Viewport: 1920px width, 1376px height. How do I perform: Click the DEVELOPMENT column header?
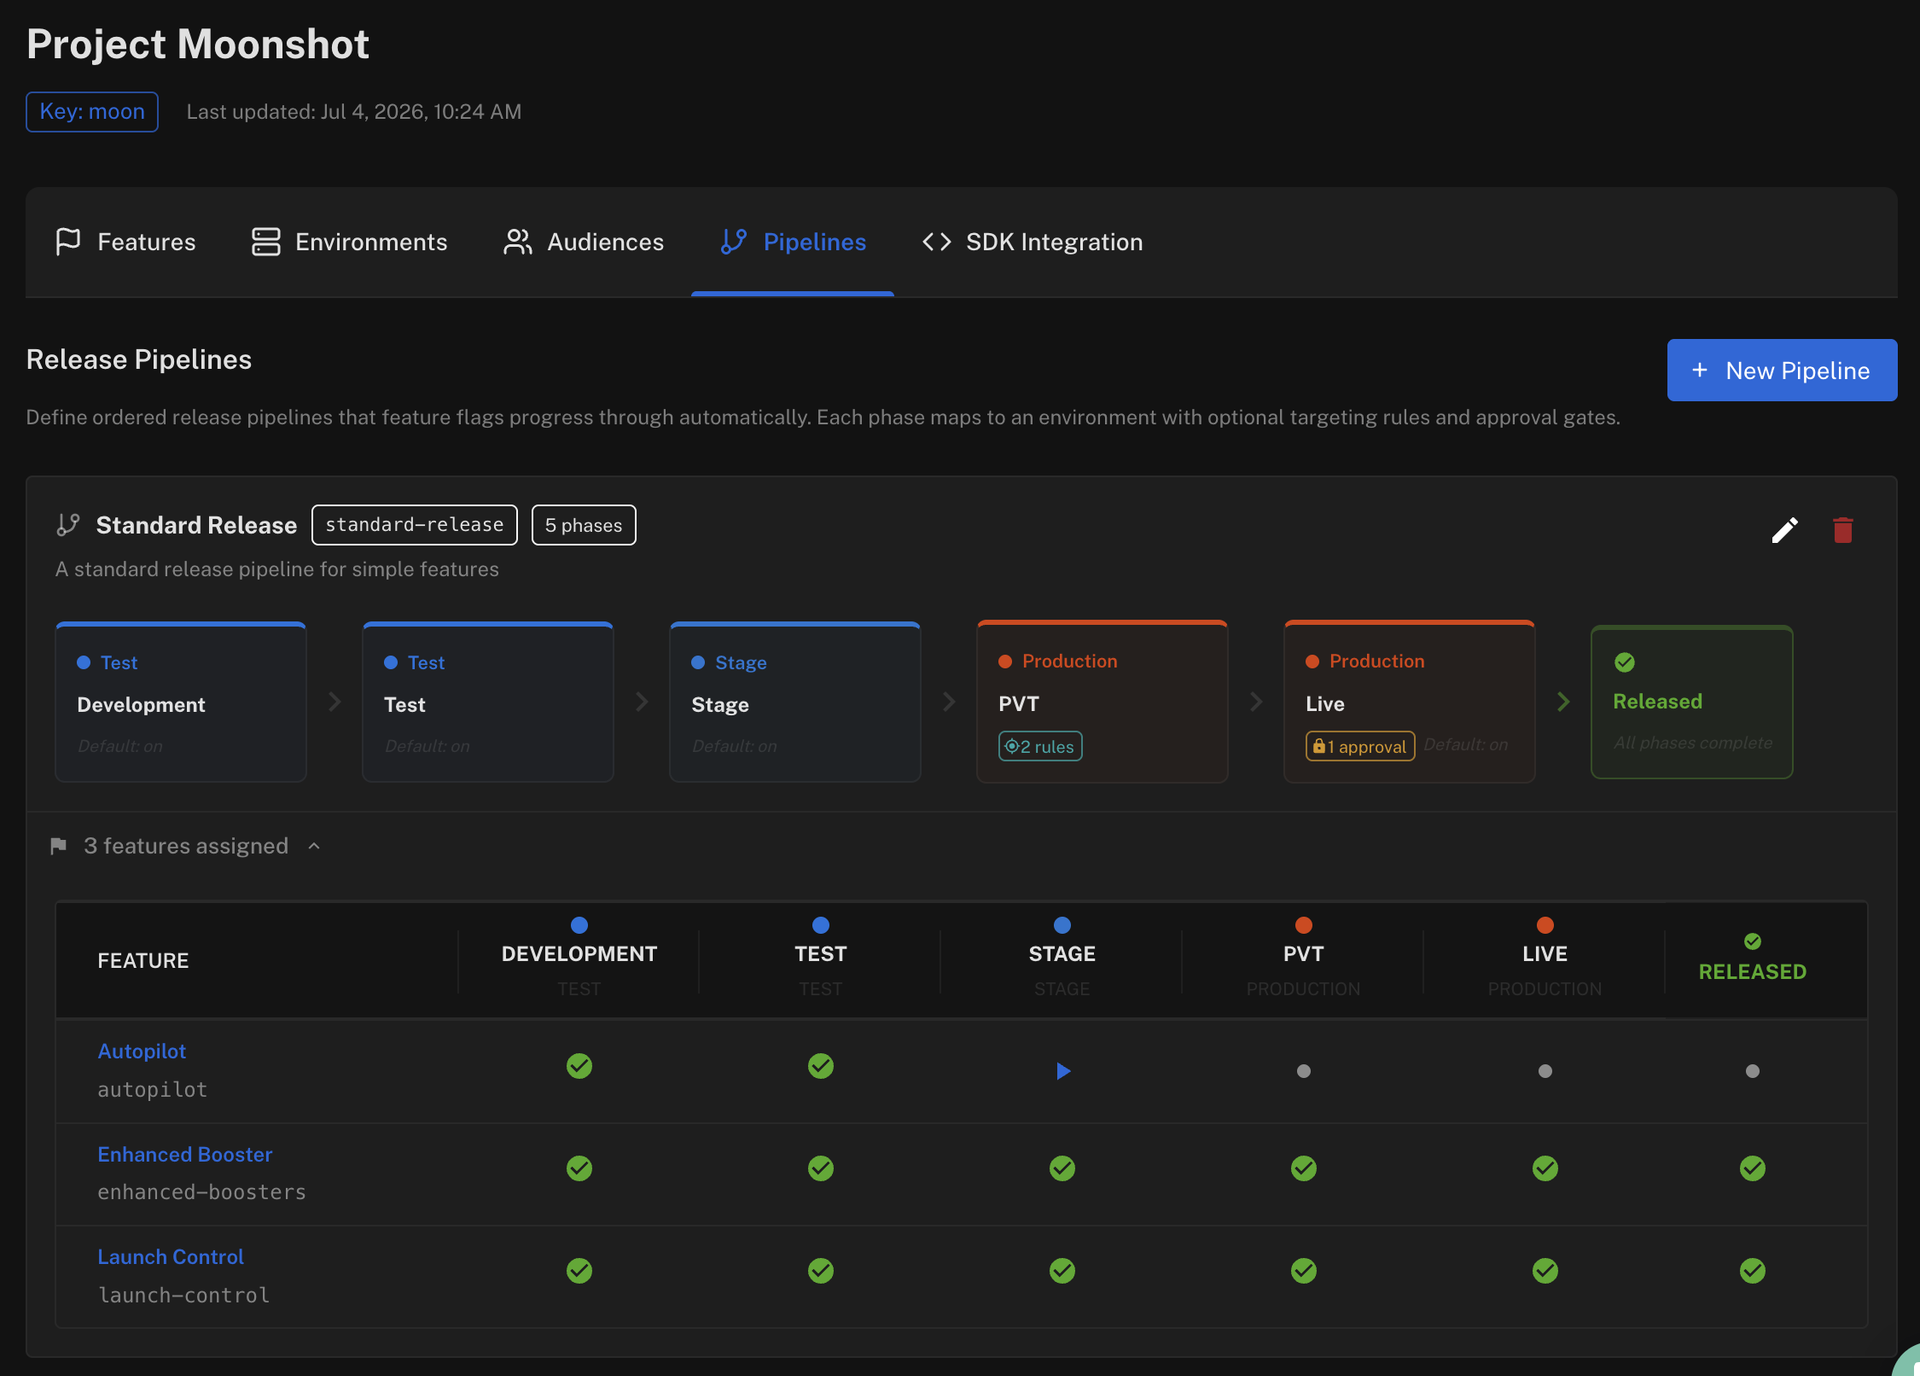[x=579, y=960]
